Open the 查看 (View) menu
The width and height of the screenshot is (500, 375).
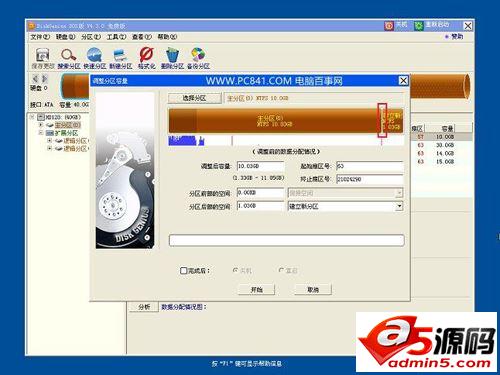coord(142,37)
